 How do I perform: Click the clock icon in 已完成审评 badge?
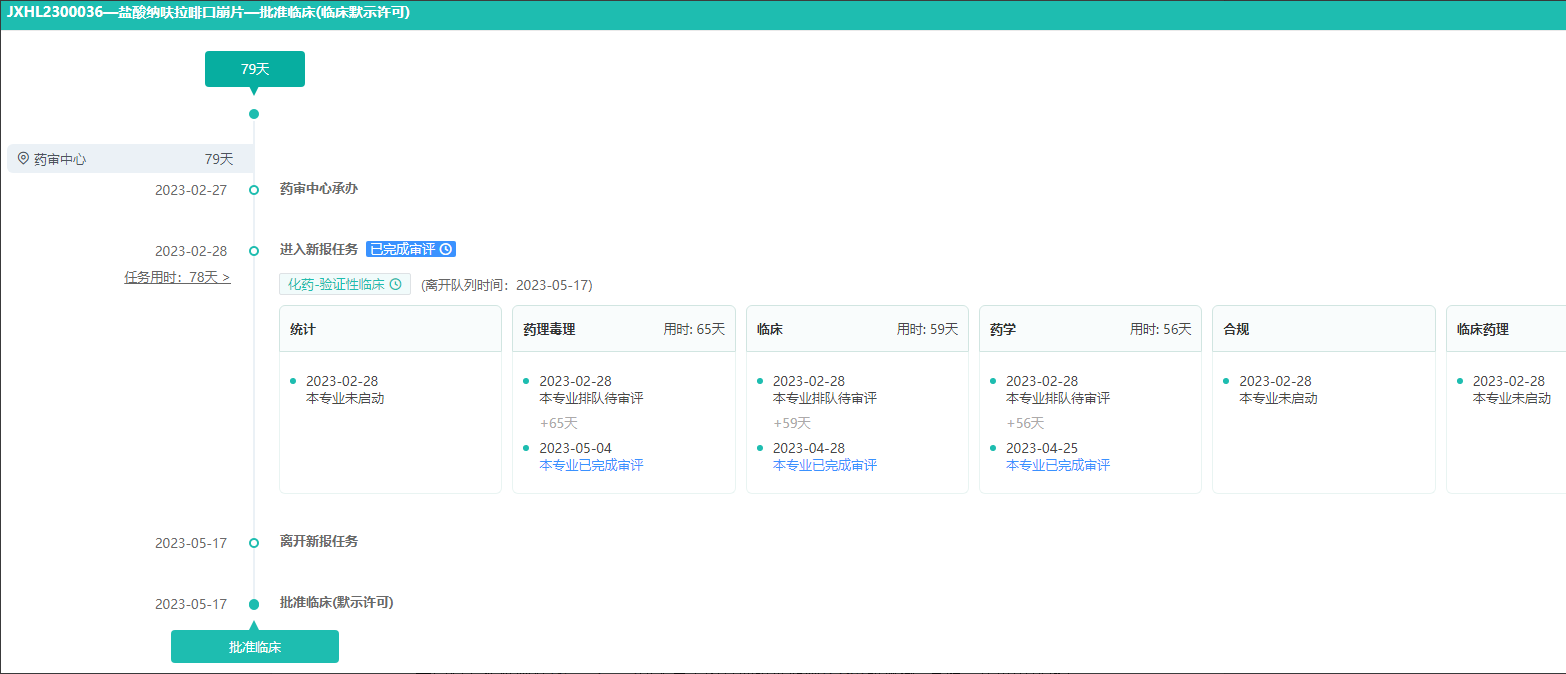(x=446, y=249)
